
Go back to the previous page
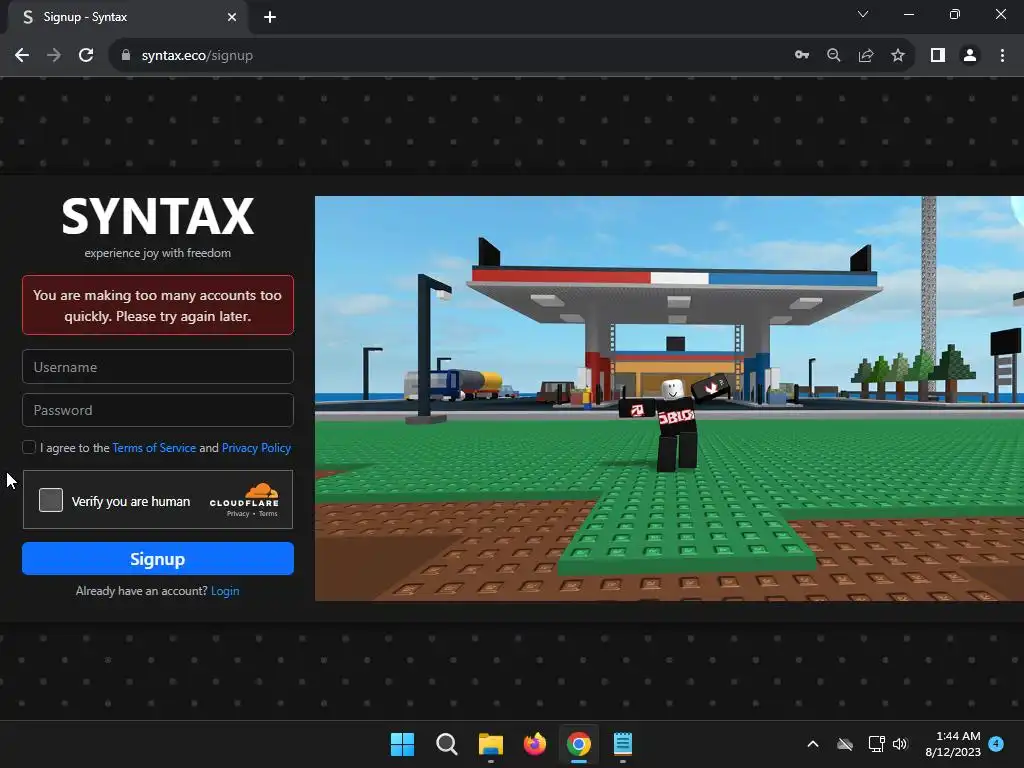click(22, 56)
